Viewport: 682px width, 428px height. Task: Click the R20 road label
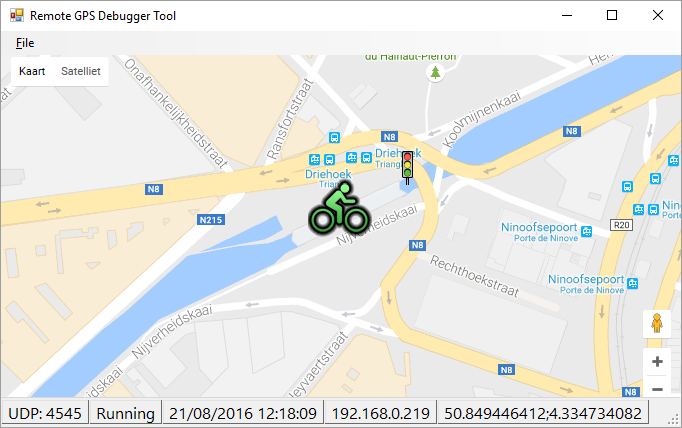(622, 225)
